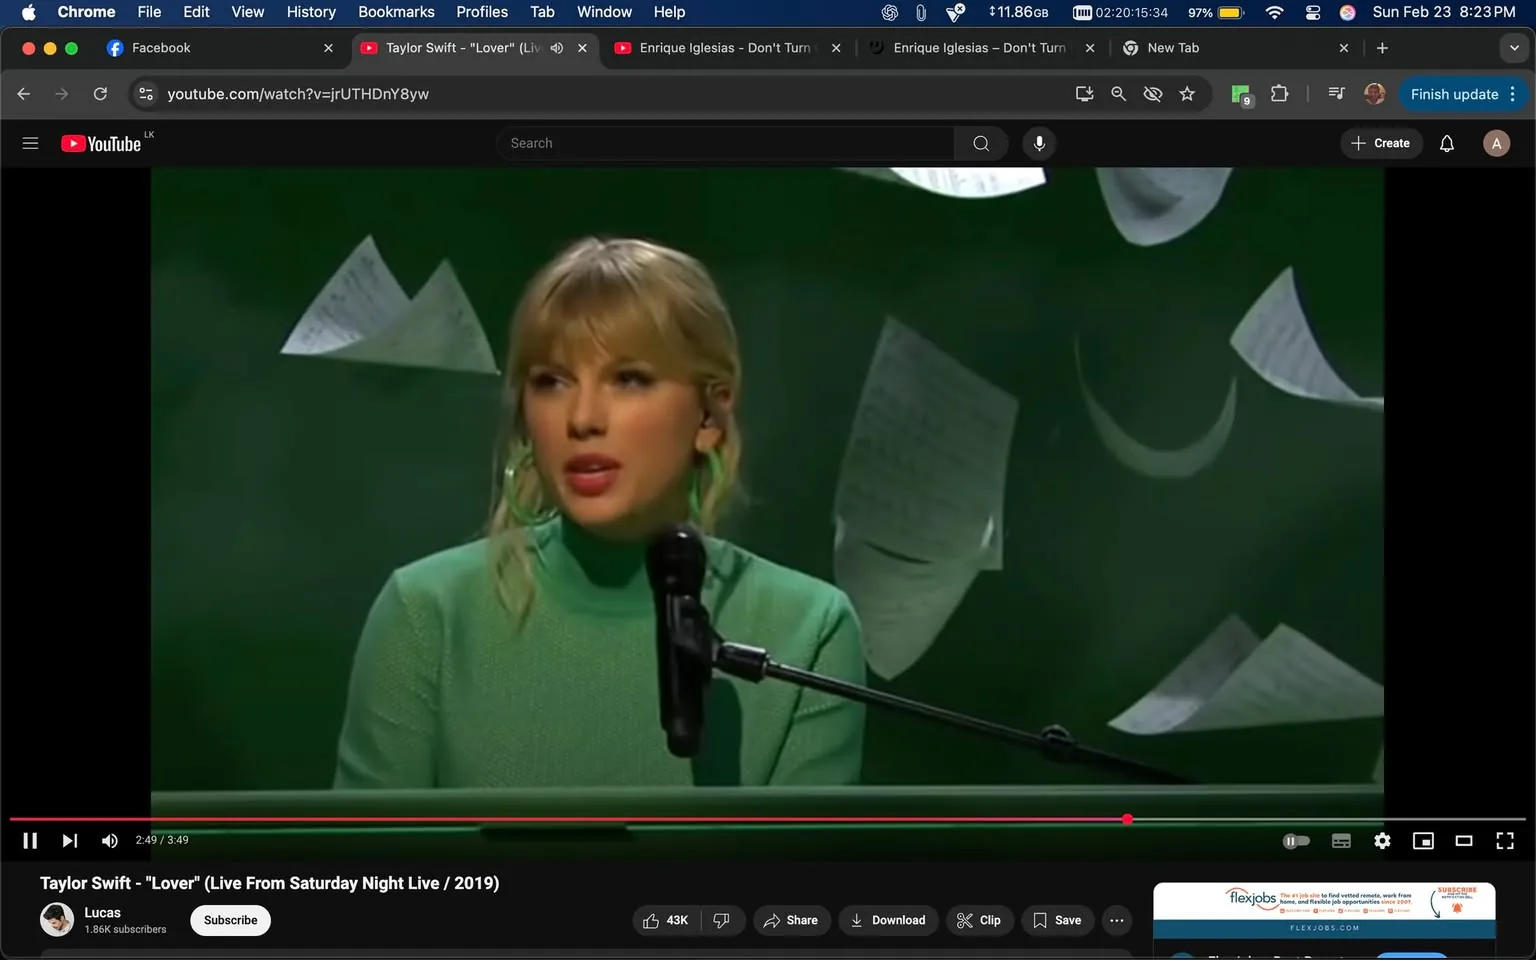Toggle autoplay off in the player
Image resolution: width=1536 pixels, height=960 pixels.
[1297, 840]
